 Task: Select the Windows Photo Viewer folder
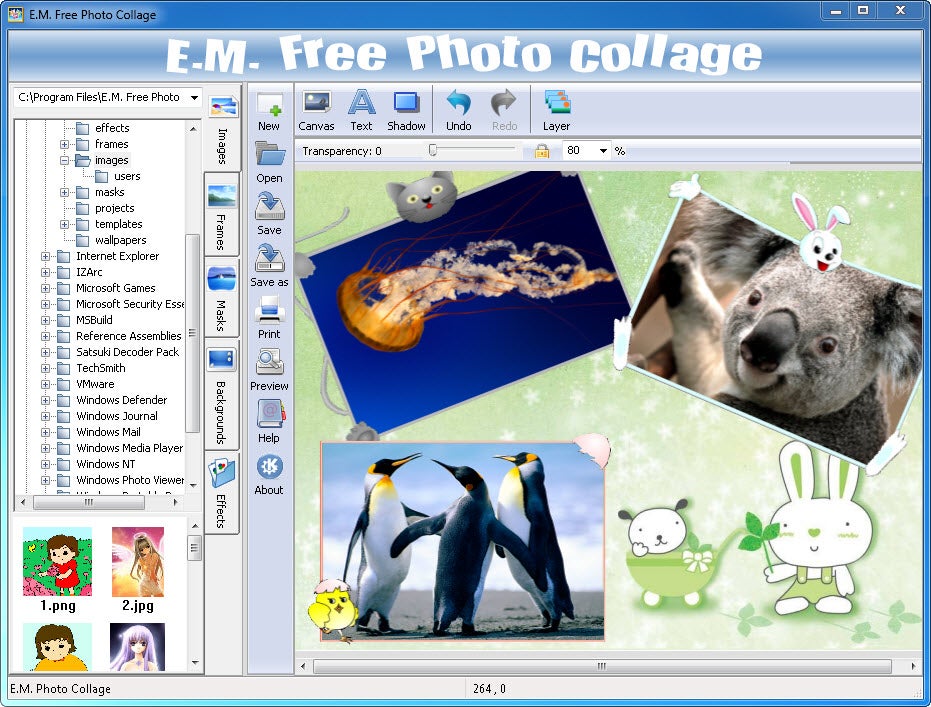[129, 480]
